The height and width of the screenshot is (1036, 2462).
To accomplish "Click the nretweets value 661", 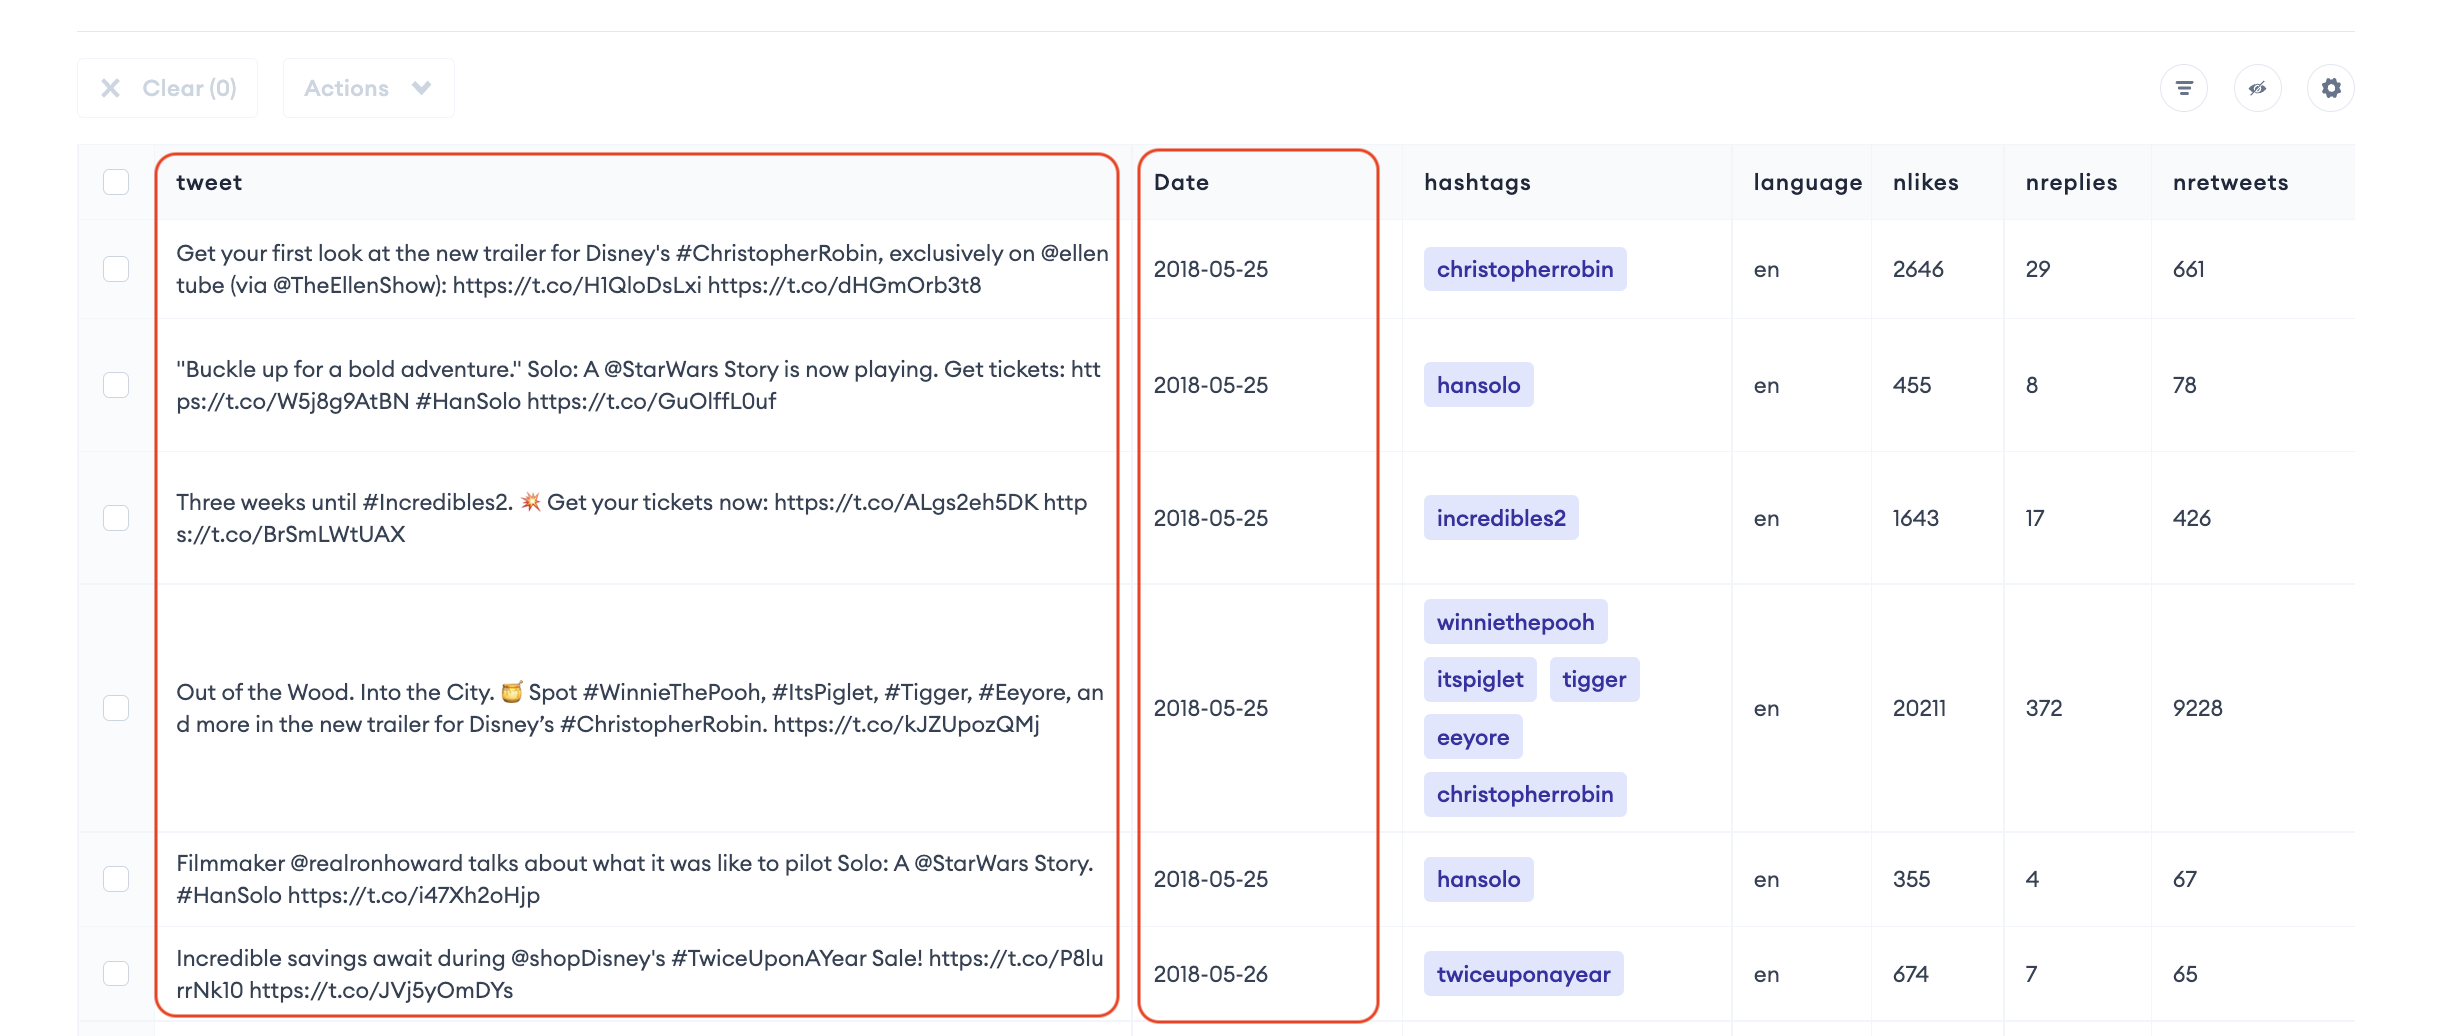I will point(2188,269).
